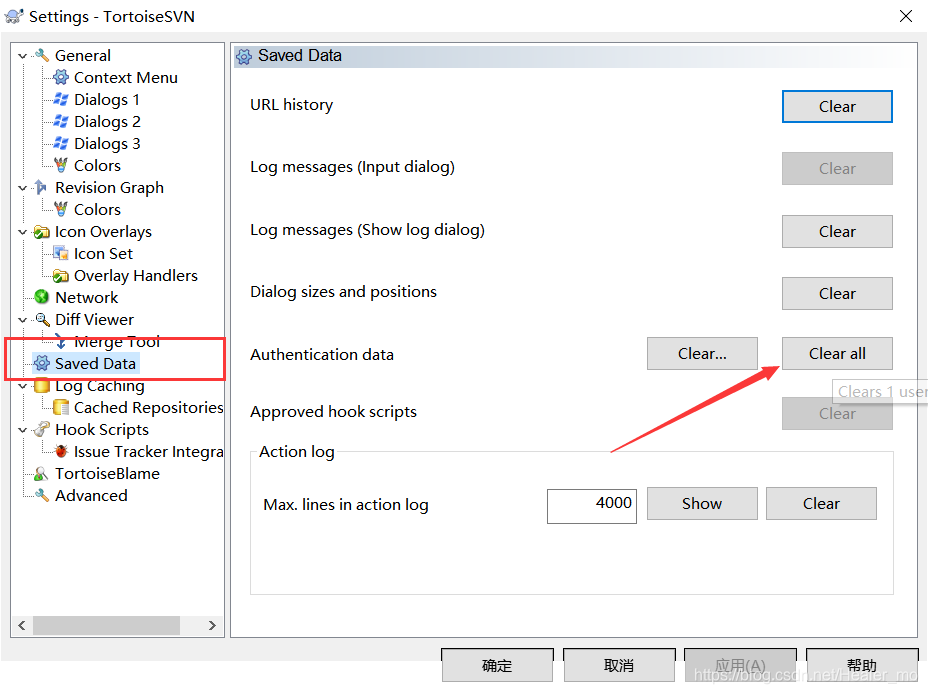
Task: Show the action log
Action: [x=702, y=503]
